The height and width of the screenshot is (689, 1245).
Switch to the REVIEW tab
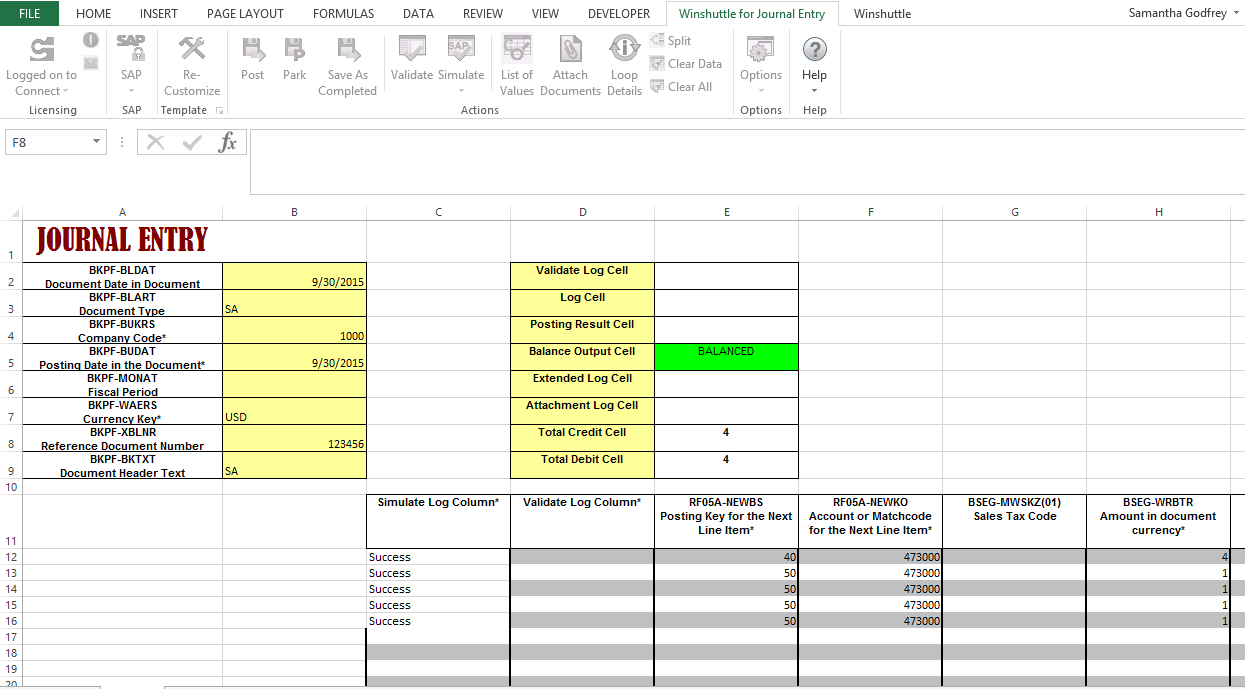pos(483,13)
